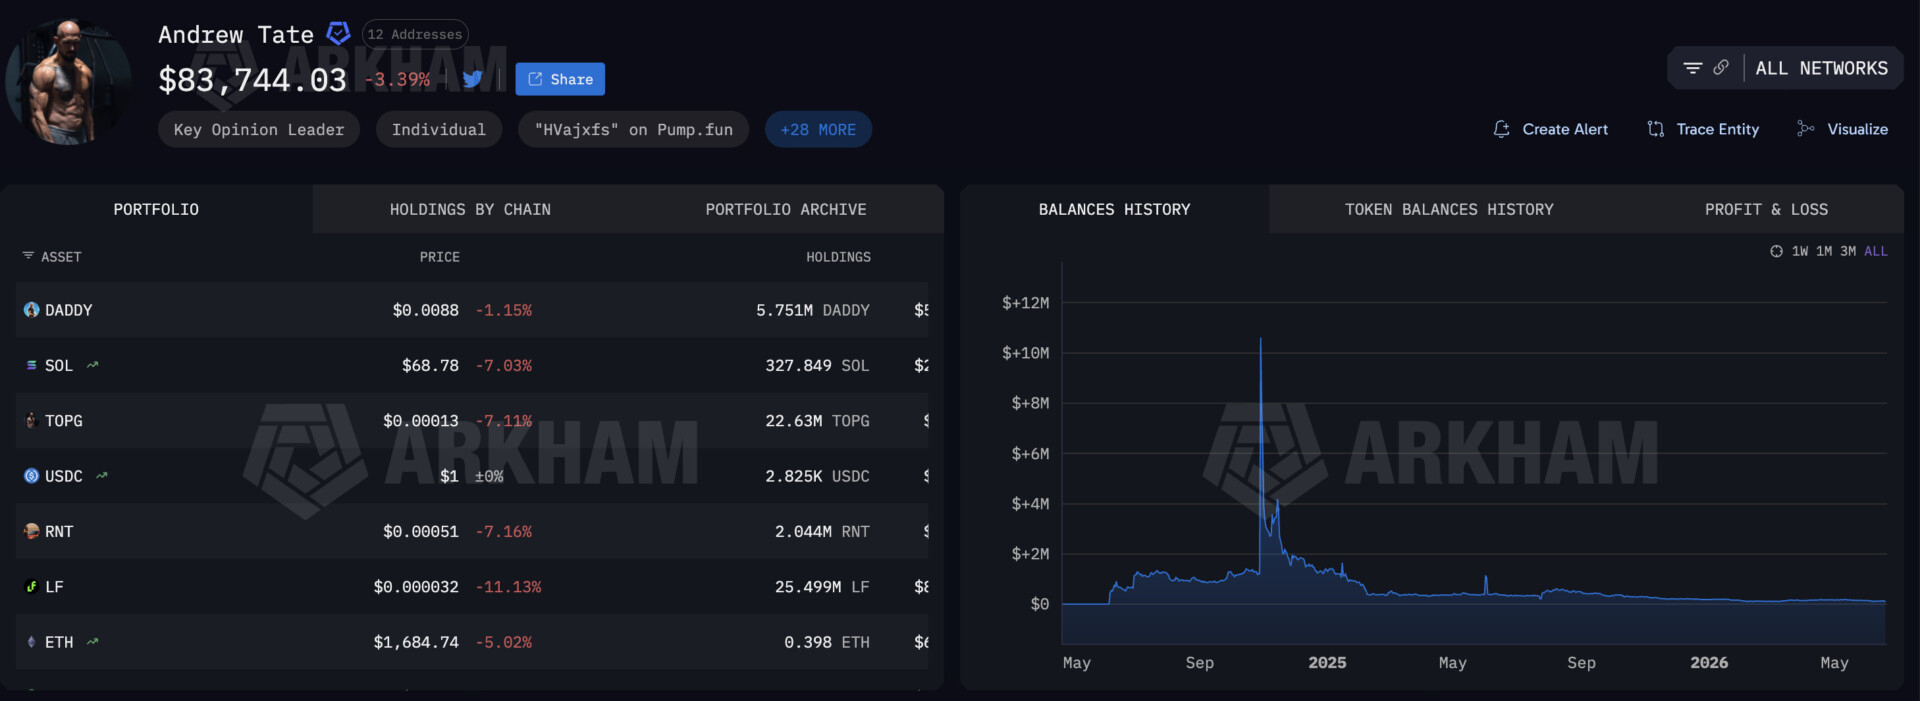Screen dimensions: 1920x701
Task: Set the chart range to 3M
Action: pos(1848,251)
